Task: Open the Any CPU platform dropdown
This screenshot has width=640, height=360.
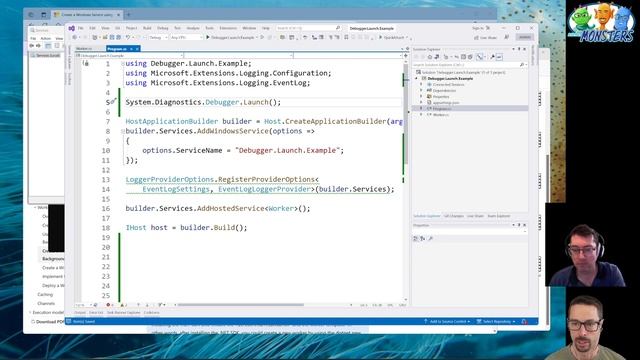Action: [187, 38]
